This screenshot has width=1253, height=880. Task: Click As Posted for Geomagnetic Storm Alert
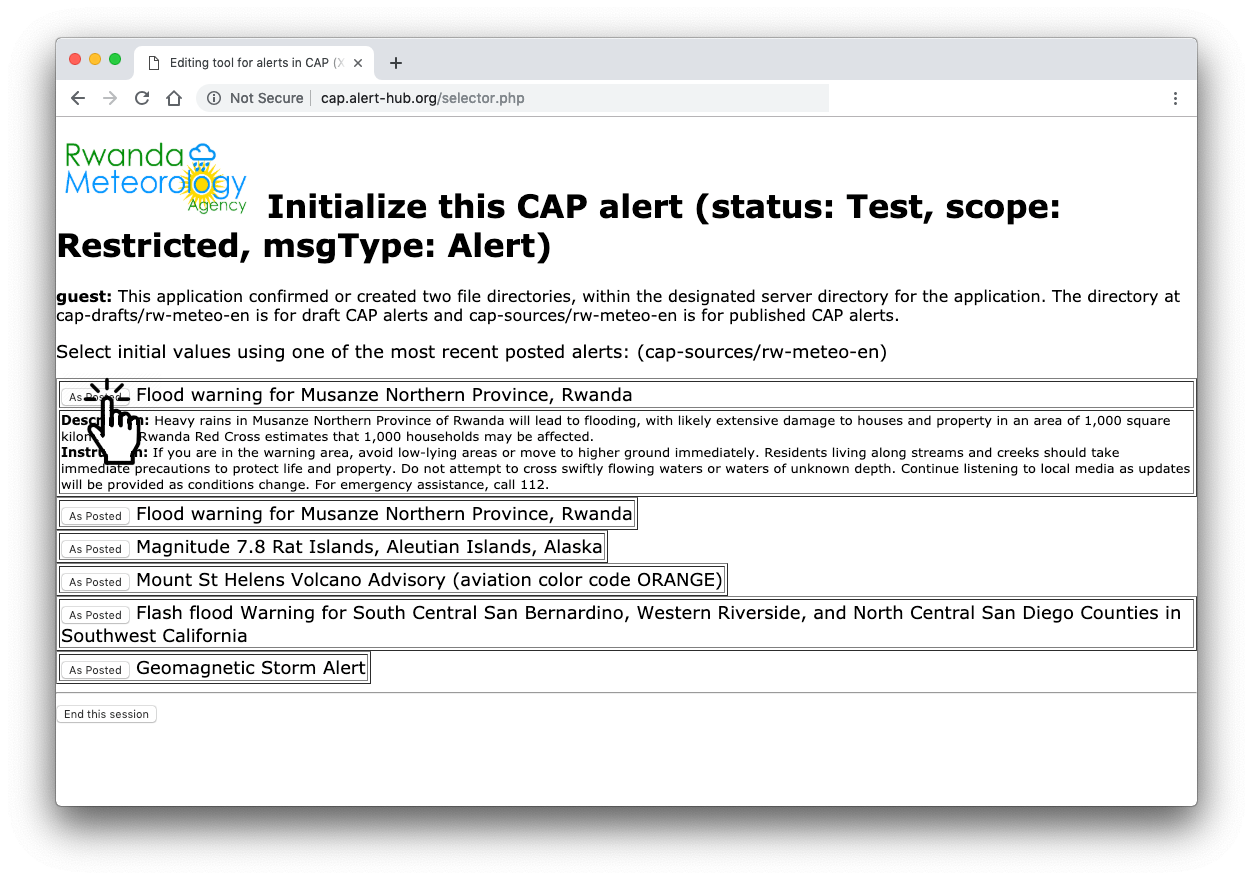(95, 670)
